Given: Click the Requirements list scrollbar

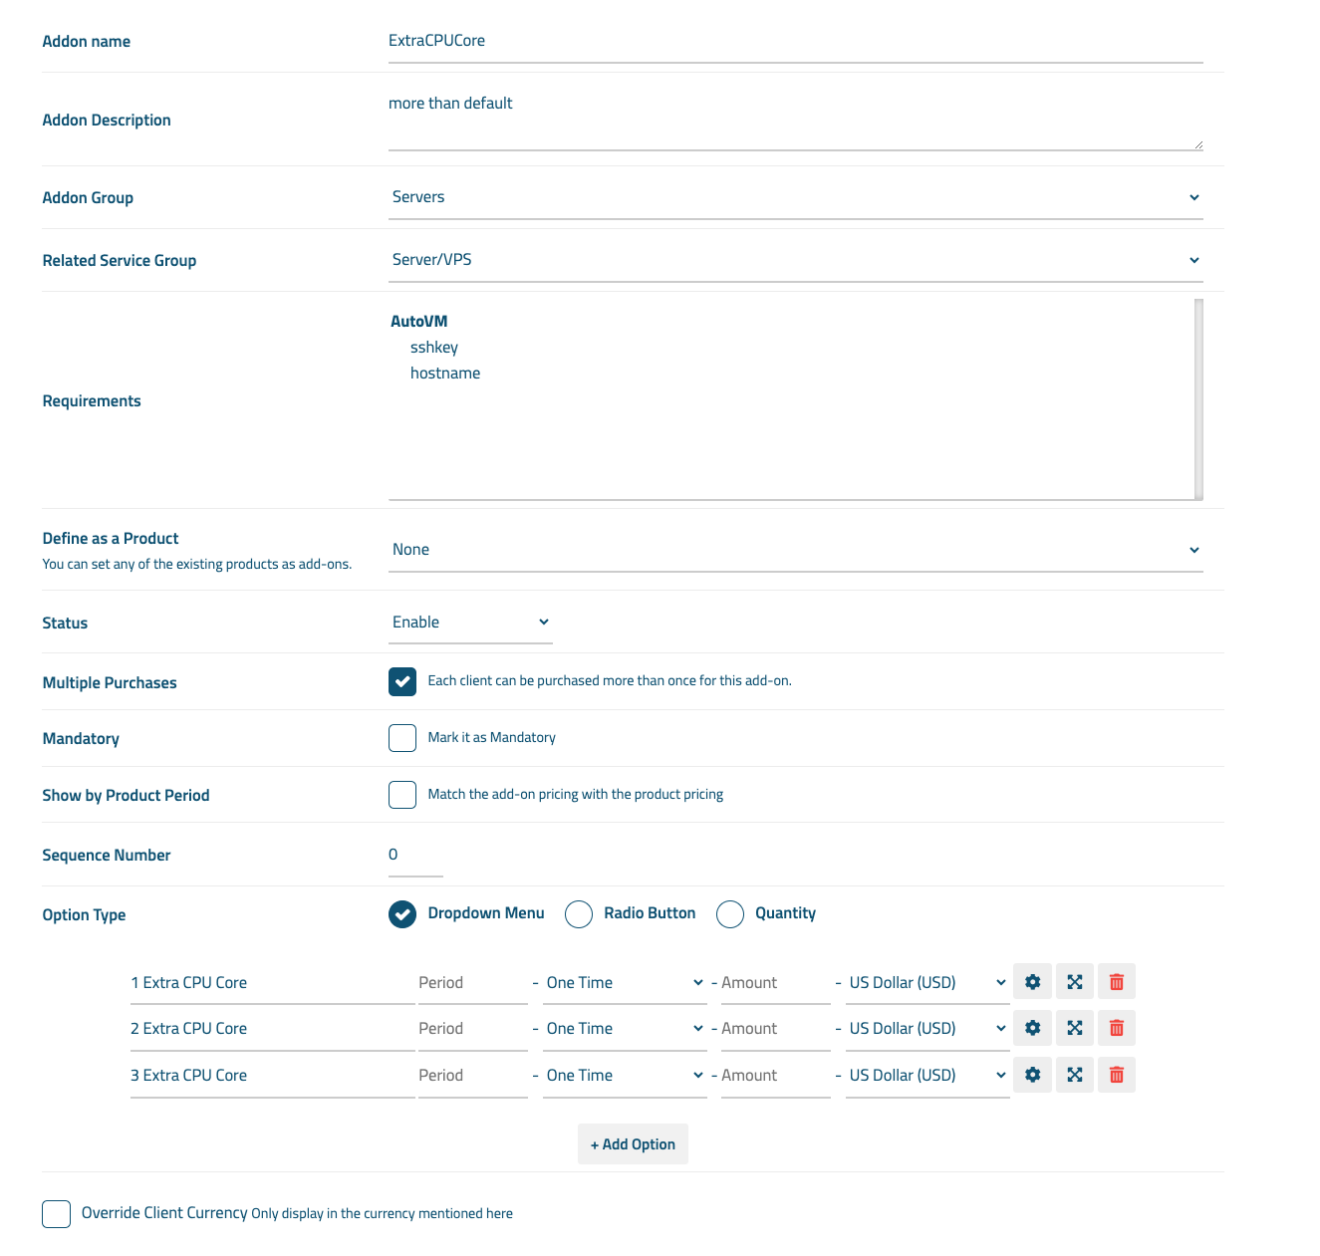Looking at the screenshot, I should [x=1198, y=399].
